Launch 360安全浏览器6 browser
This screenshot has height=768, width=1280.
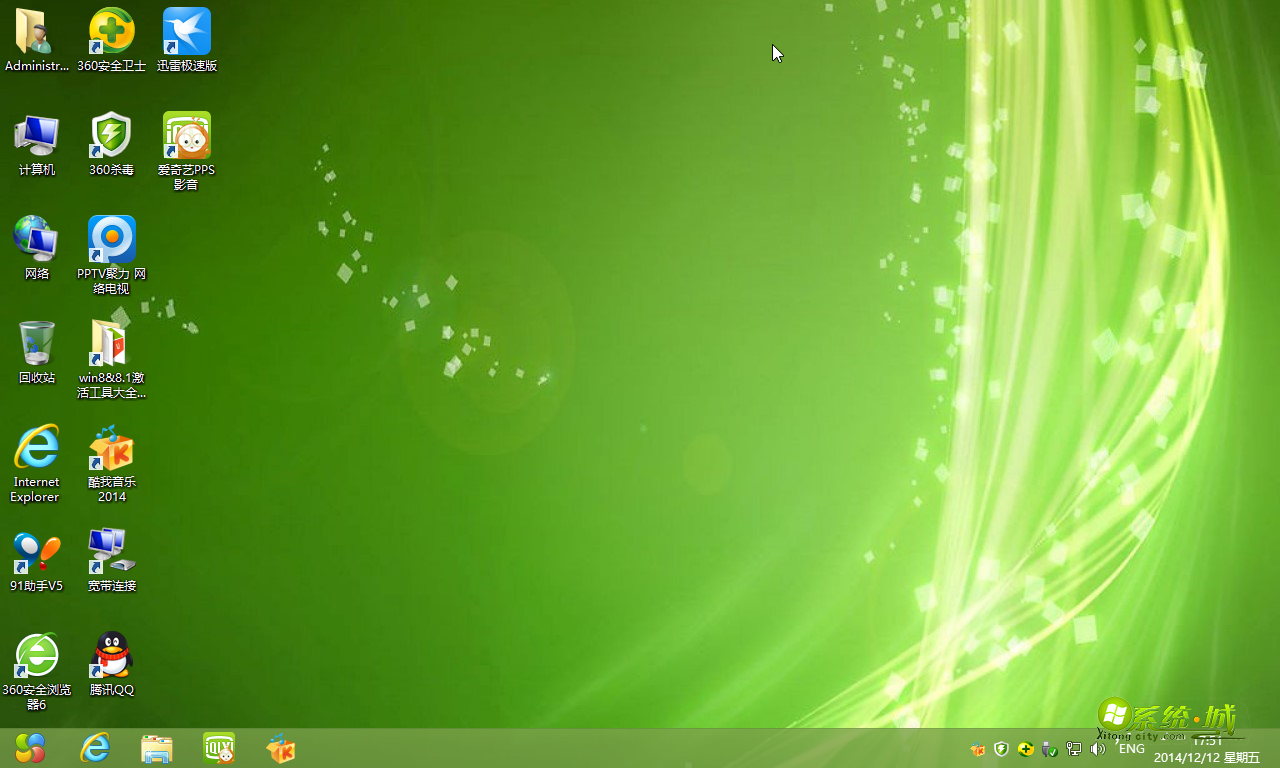36,655
